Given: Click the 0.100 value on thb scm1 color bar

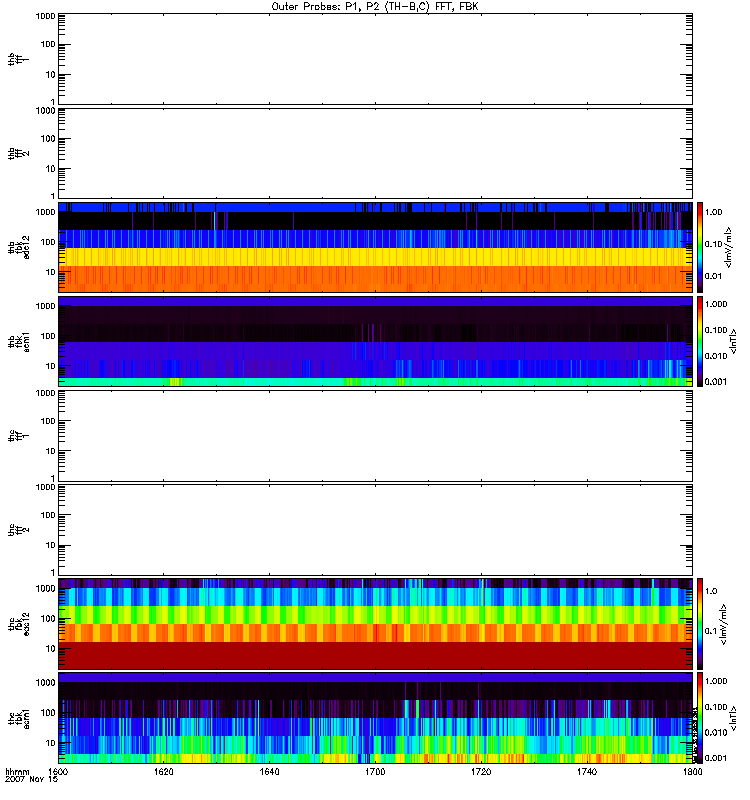Looking at the screenshot, I should point(716,330).
